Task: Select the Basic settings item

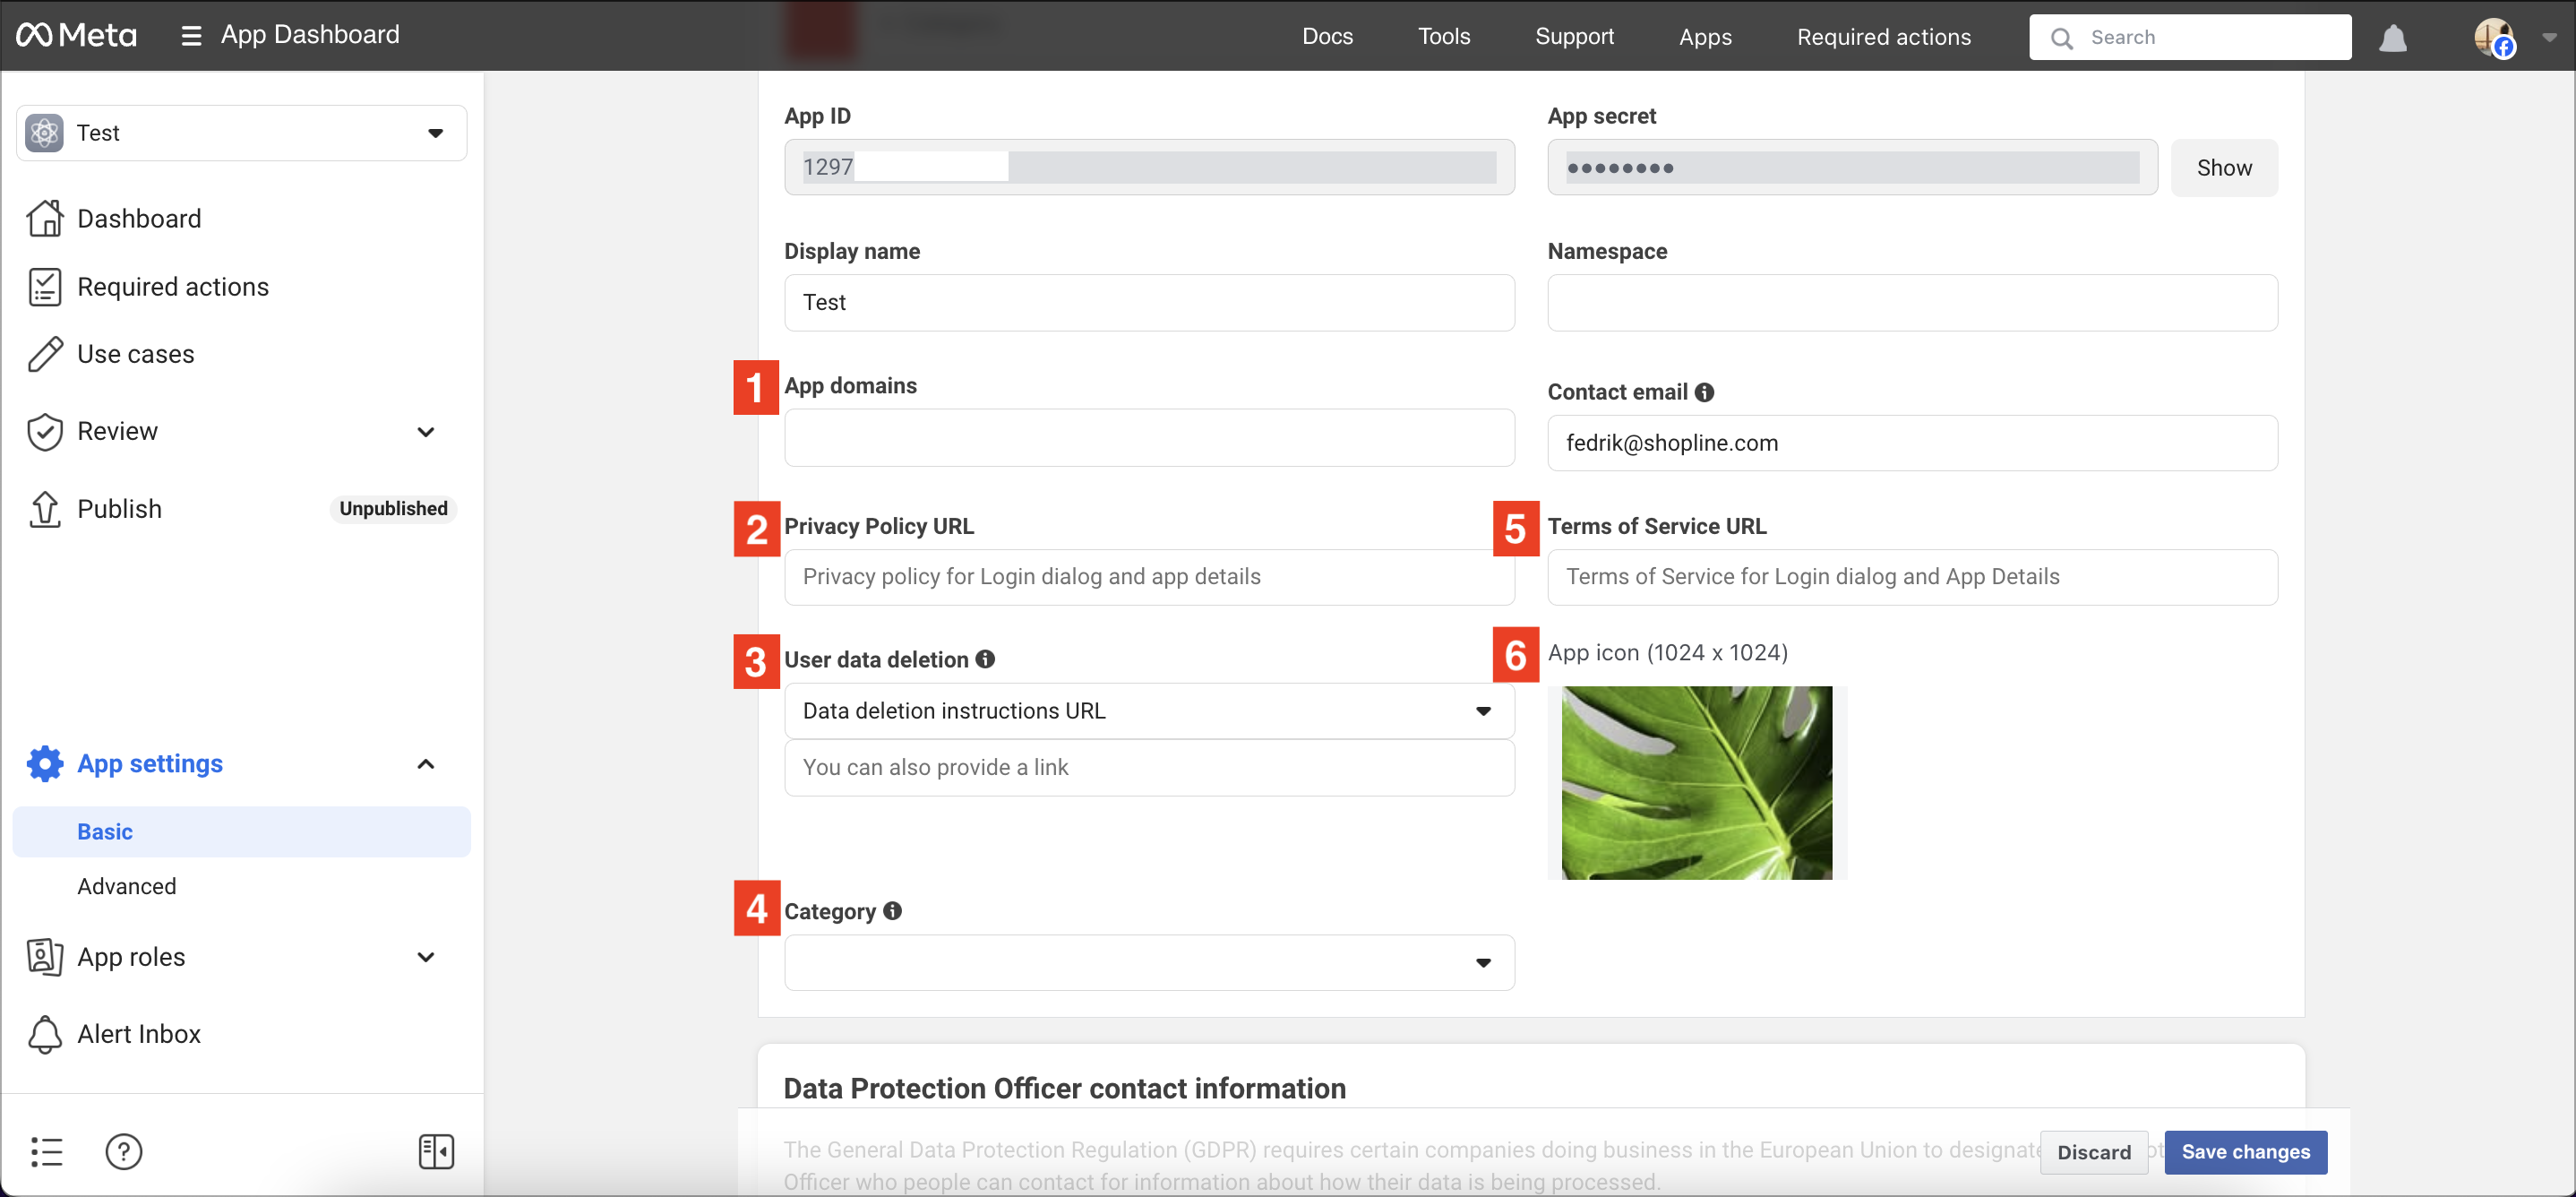Action: tap(242, 832)
